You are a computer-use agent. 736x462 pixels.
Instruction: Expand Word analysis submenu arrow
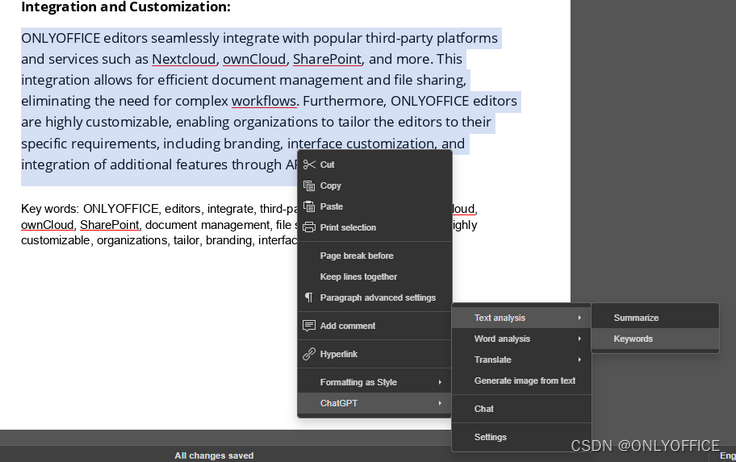580,339
